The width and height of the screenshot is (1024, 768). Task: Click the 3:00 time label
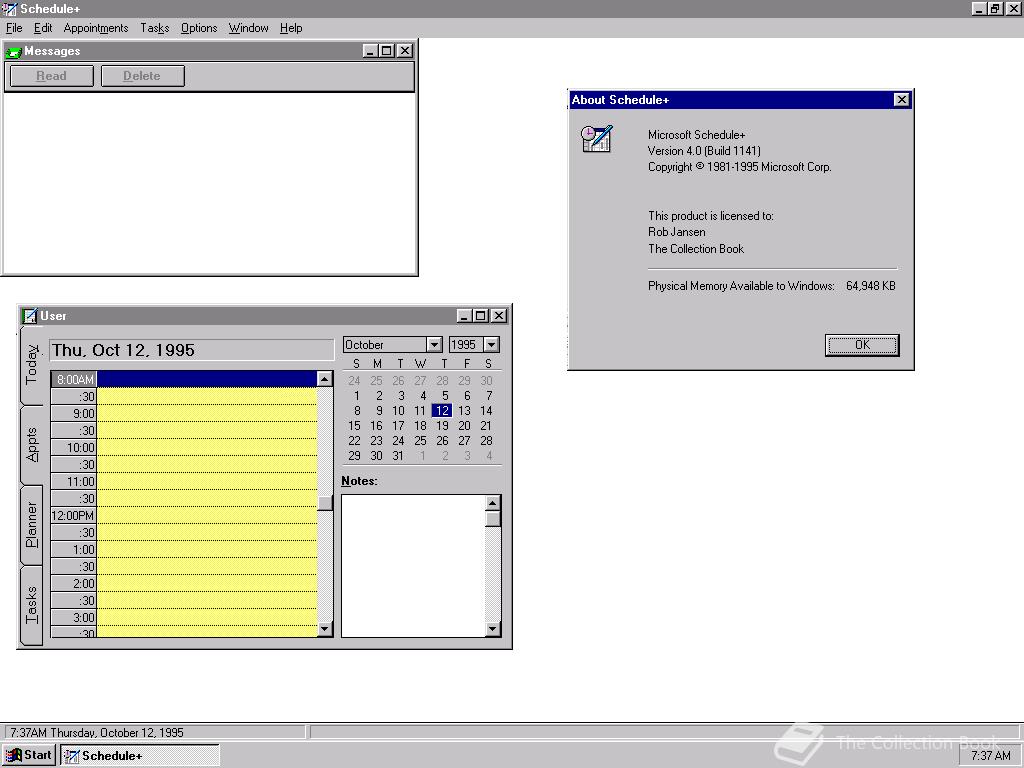click(x=74, y=617)
